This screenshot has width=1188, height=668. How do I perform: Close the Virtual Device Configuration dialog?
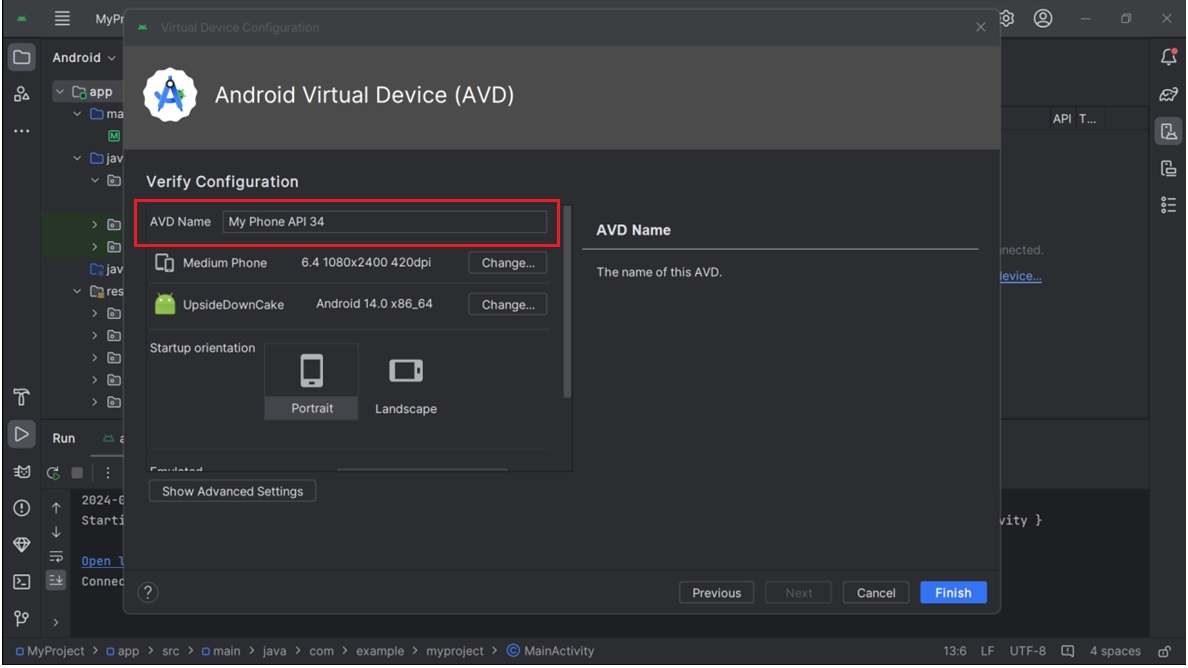[980, 27]
